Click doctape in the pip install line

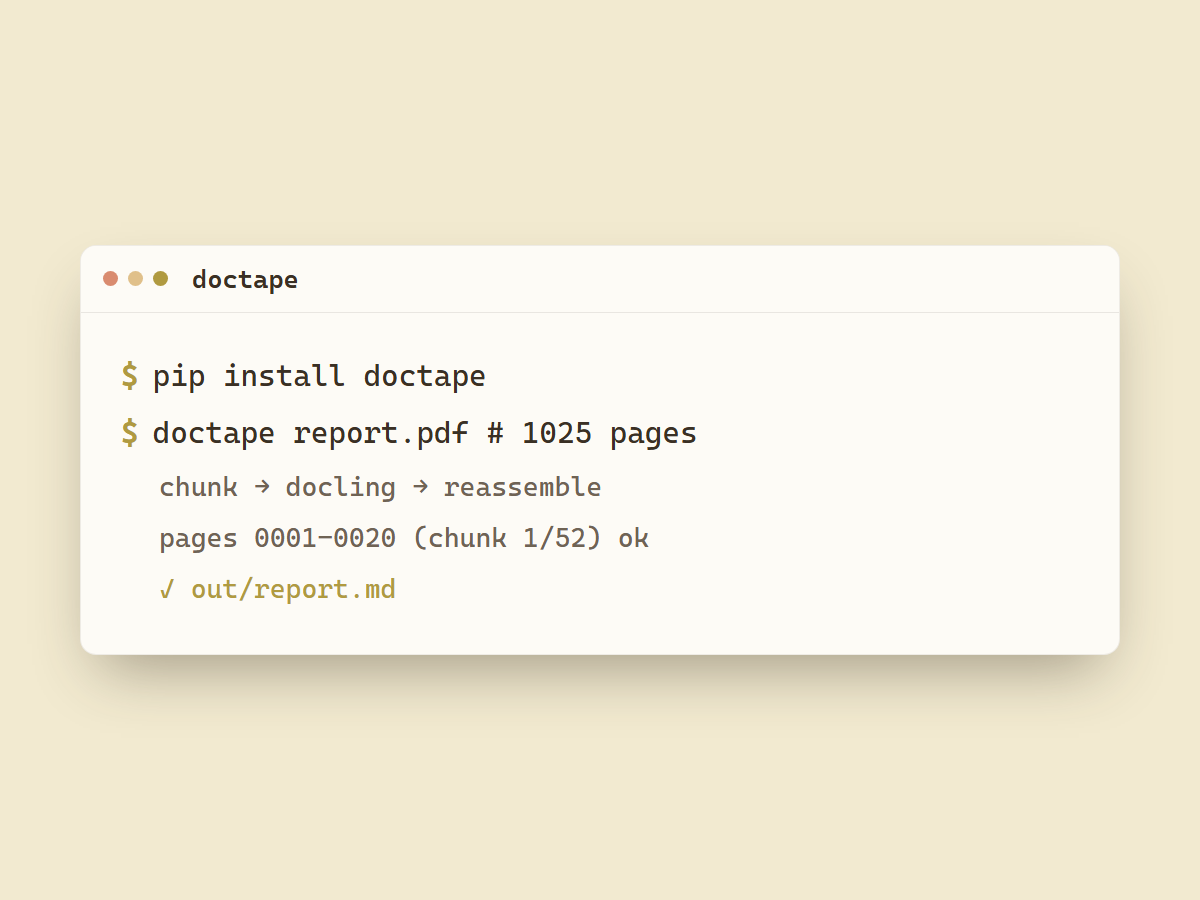[x=425, y=377]
